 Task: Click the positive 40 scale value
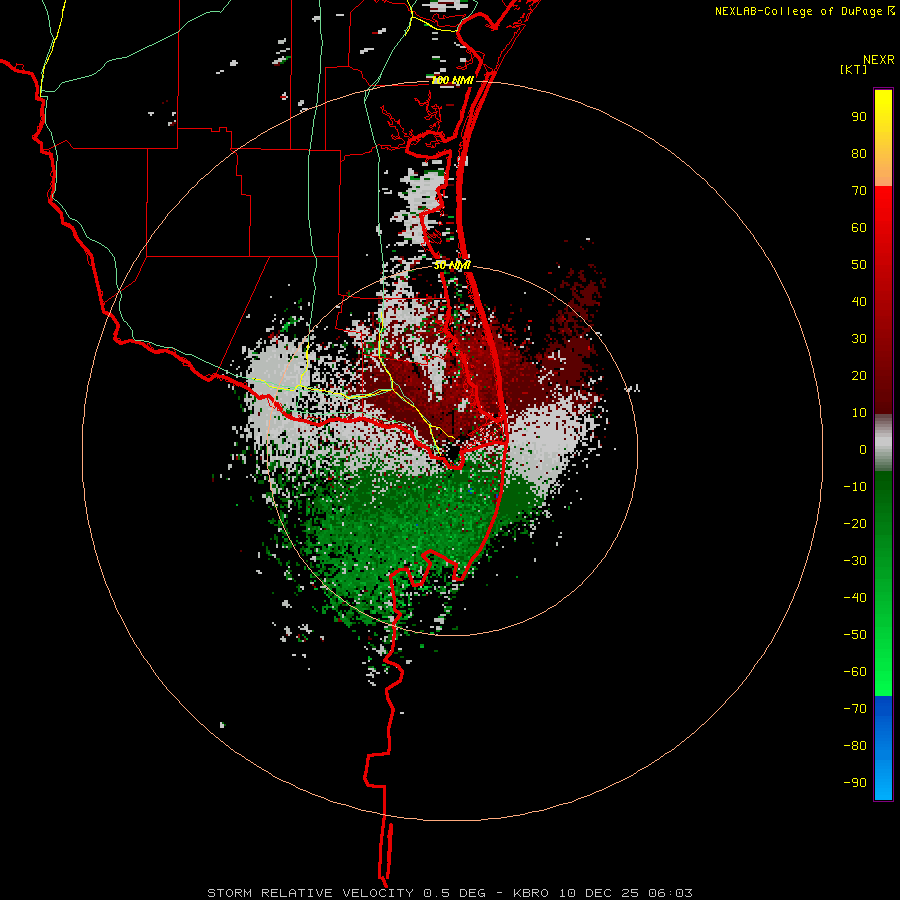pyautogui.click(x=859, y=301)
